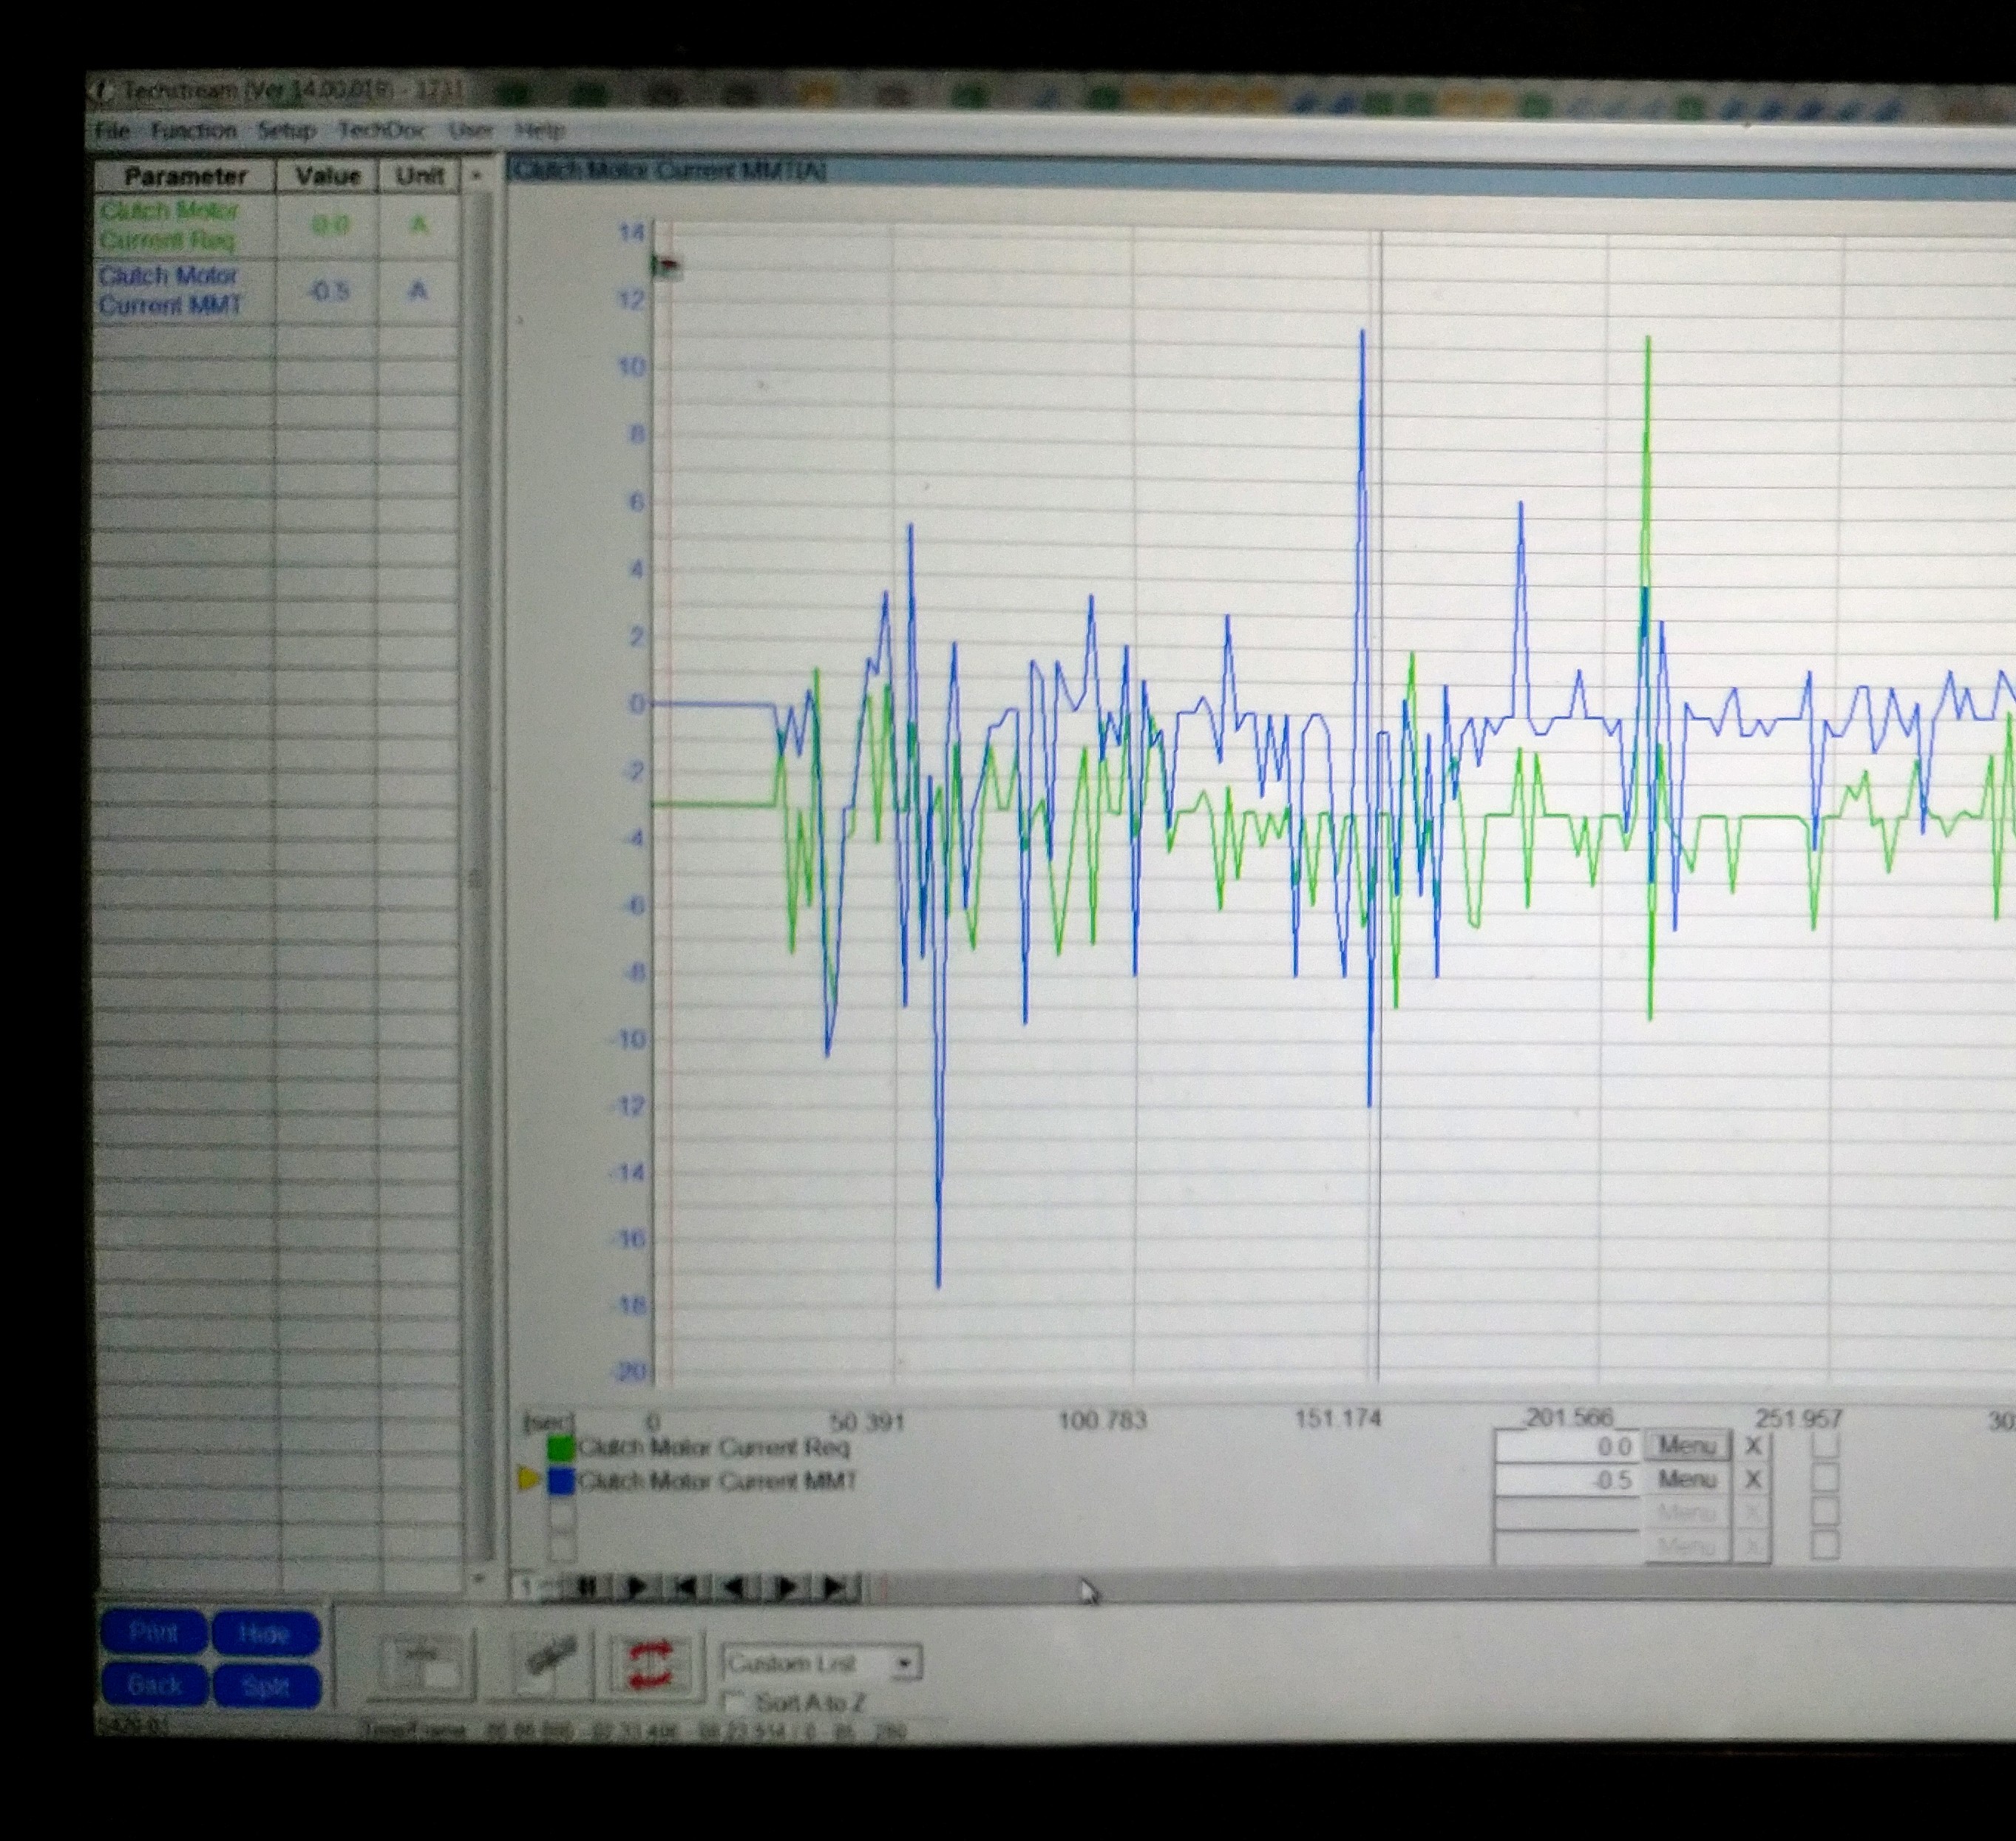Step forward one frame
Image resolution: width=2016 pixels, height=1841 pixels.
click(785, 1587)
